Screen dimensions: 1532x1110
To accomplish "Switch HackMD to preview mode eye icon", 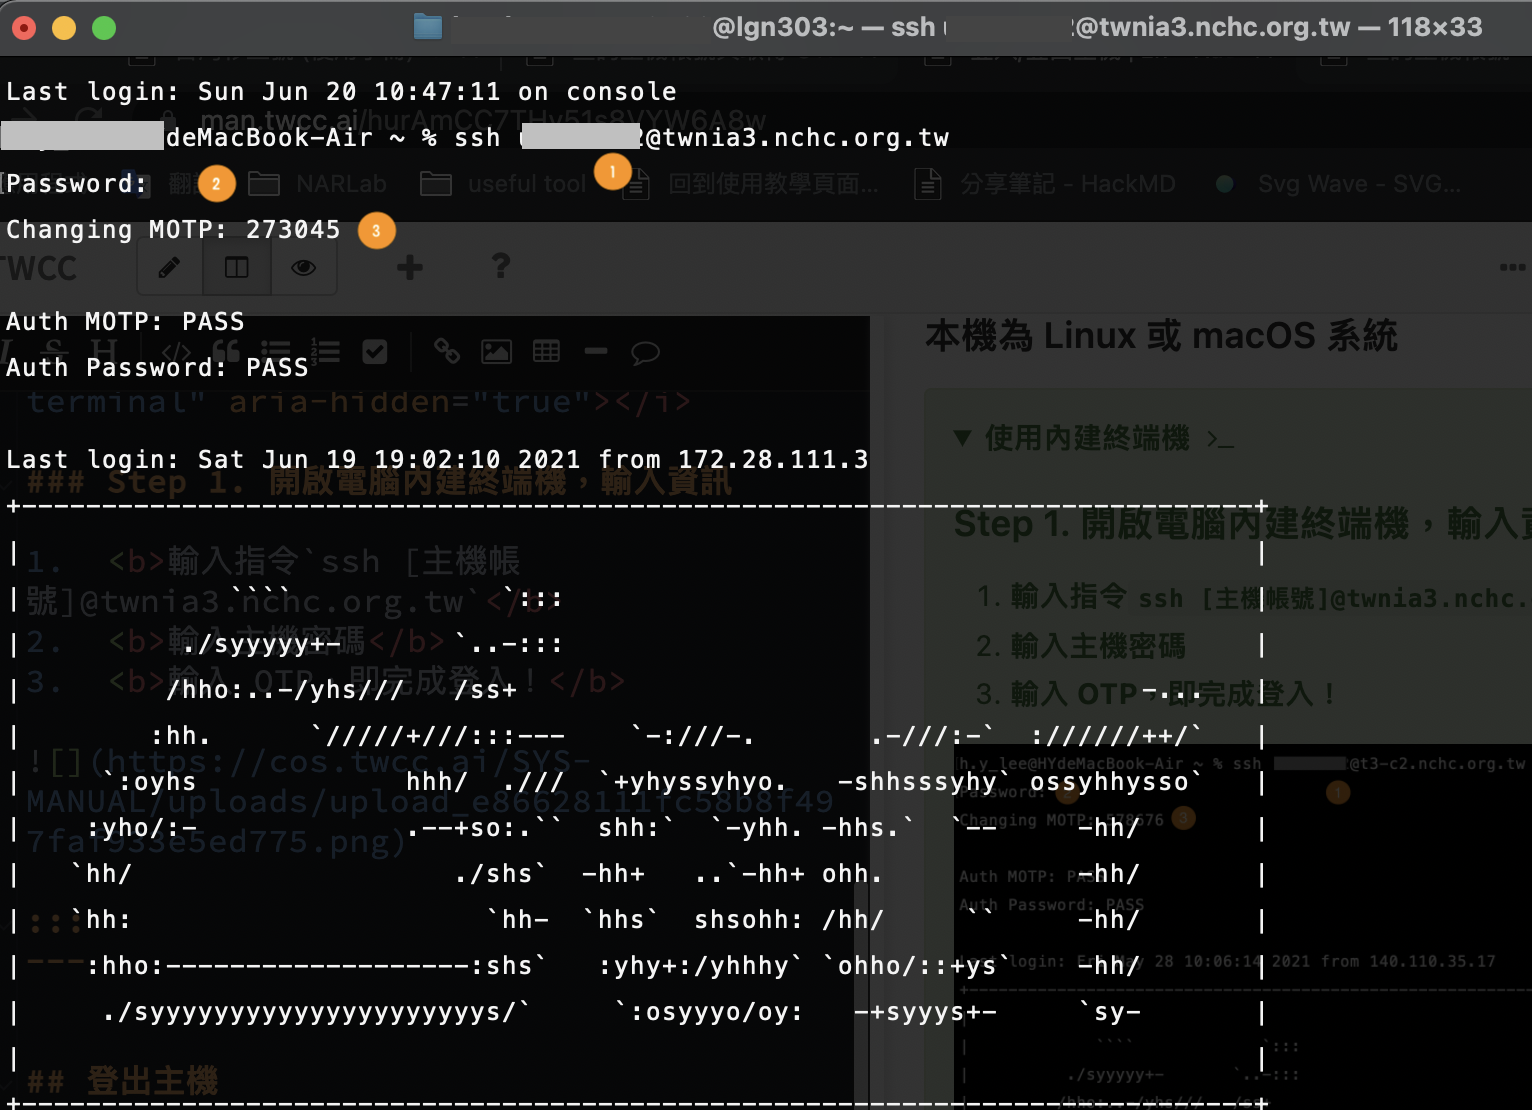I will pos(304,267).
